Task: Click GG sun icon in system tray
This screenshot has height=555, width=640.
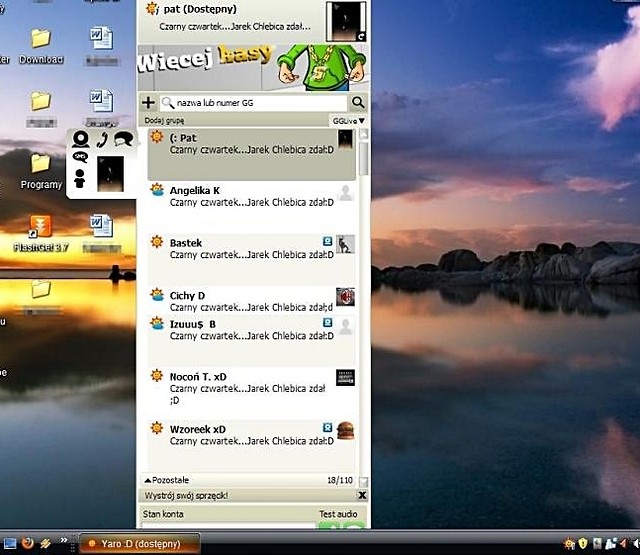Action: coord(569,544)
